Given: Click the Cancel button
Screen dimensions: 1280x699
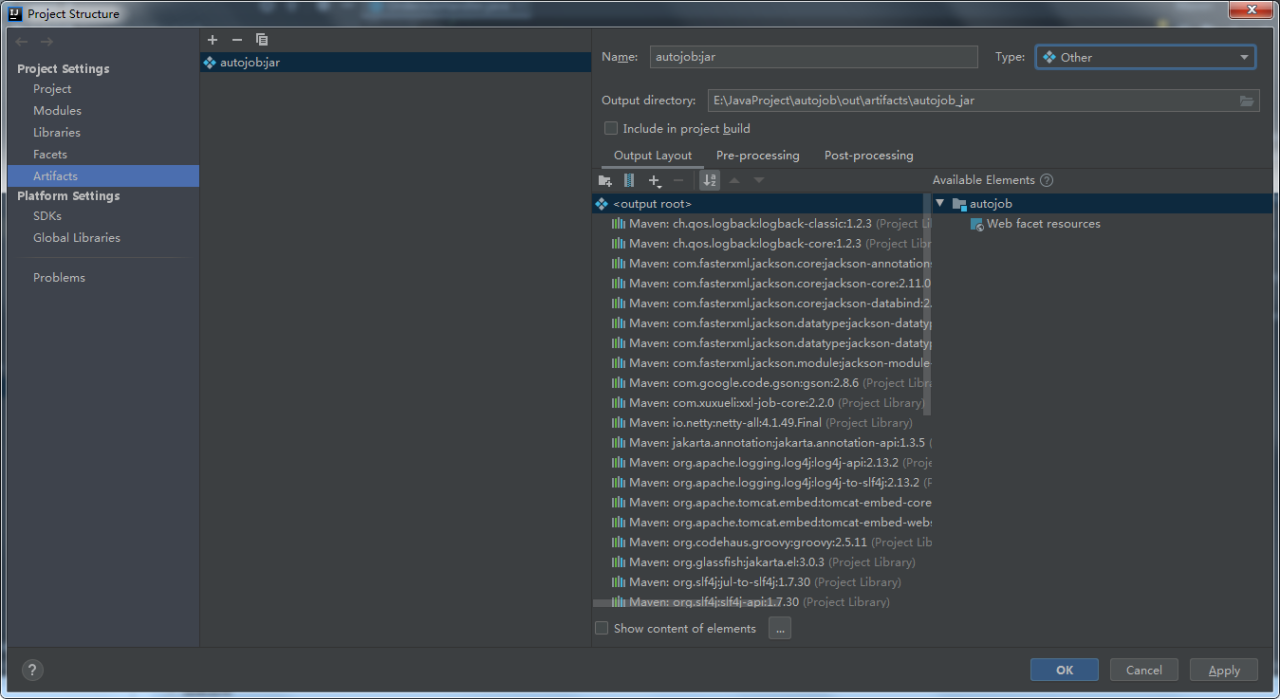Looking at the screenshot, I should pyautogui.click(x=1144, y=671).
